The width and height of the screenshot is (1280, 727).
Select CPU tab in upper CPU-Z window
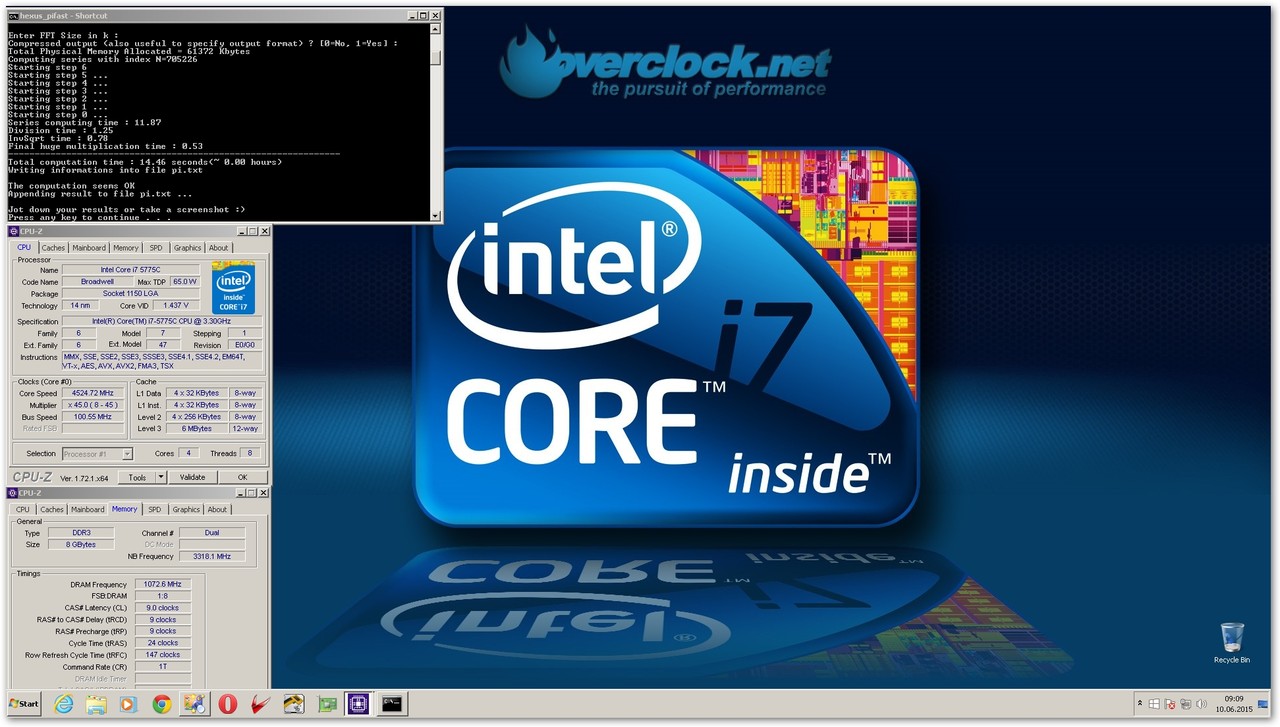[x=24, y=247]
